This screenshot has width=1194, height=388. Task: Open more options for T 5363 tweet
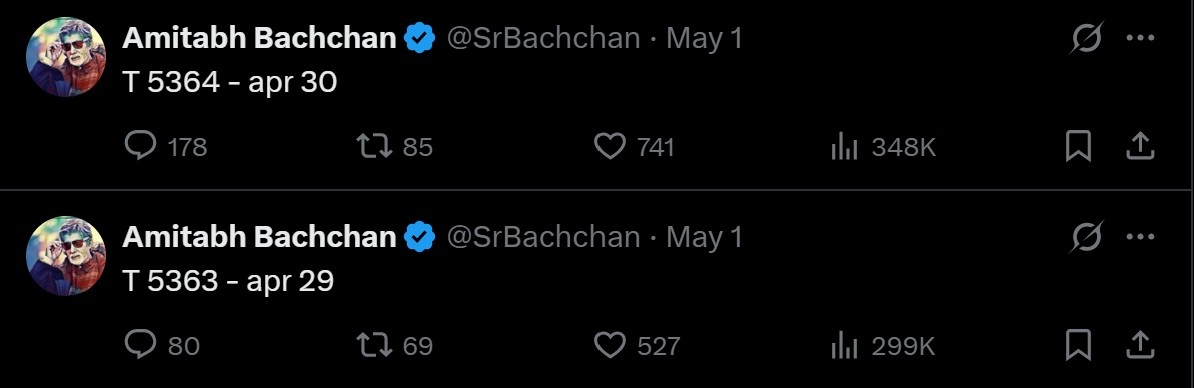point(1140,237)
